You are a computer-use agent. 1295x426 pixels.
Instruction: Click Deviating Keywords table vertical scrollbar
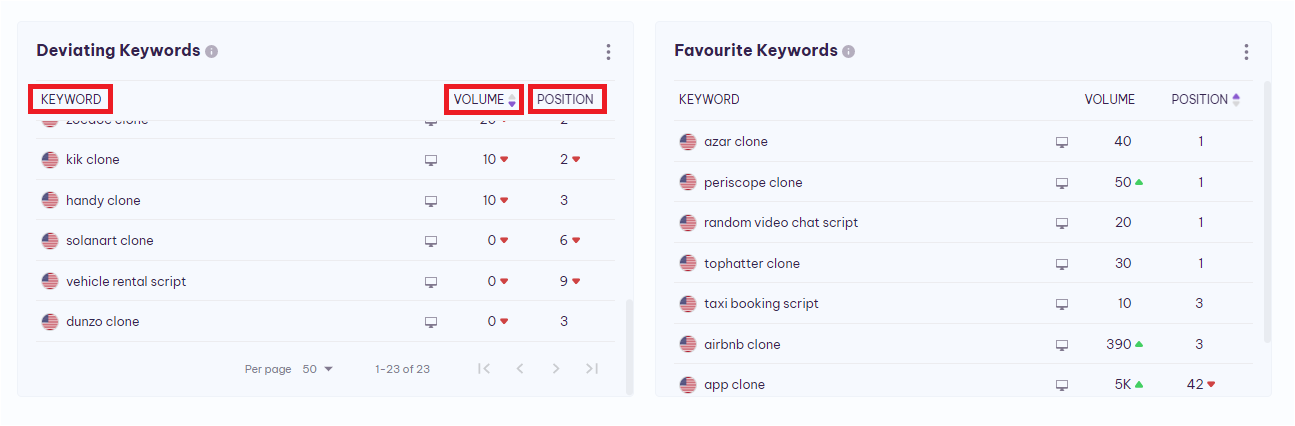pyautogui.click(x=629, y=345)
